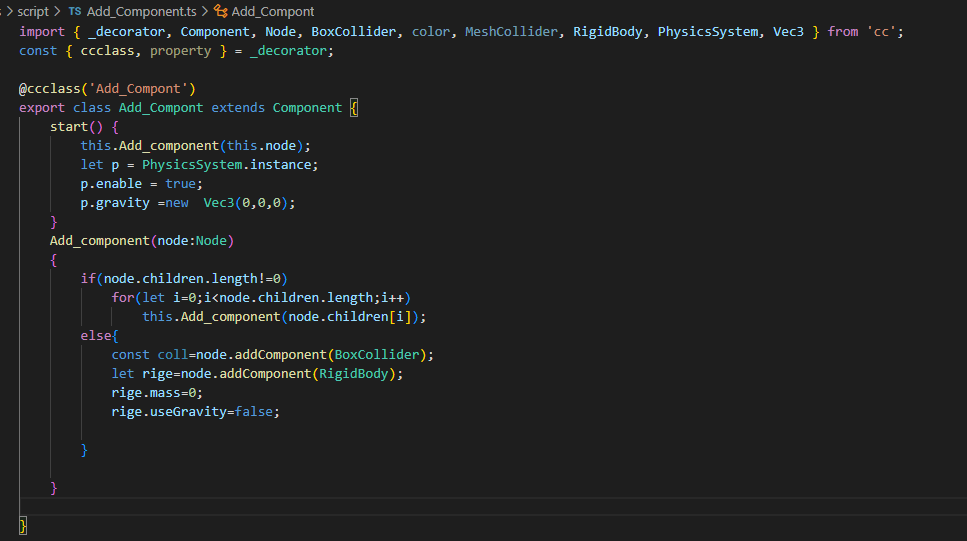967x541 pixels.
Task: Click 'property' in the const destructuring
Action: point(181,51)
